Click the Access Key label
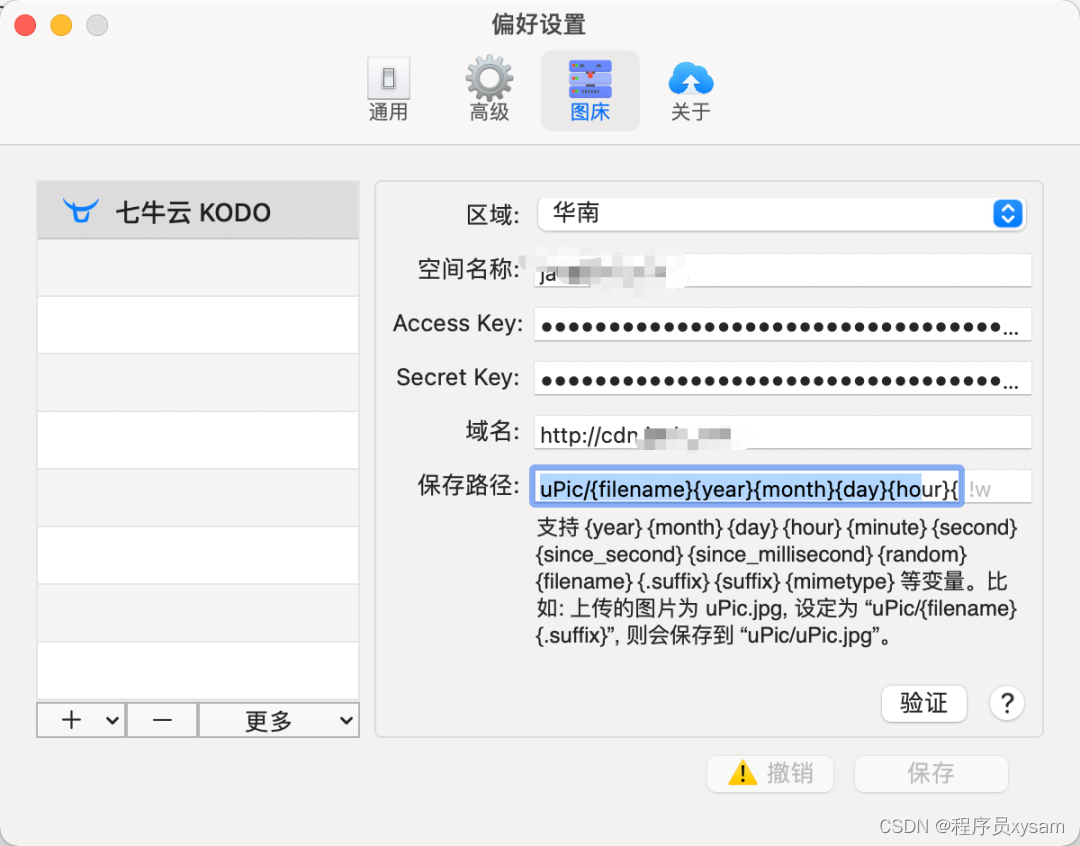 click(458, 323)
